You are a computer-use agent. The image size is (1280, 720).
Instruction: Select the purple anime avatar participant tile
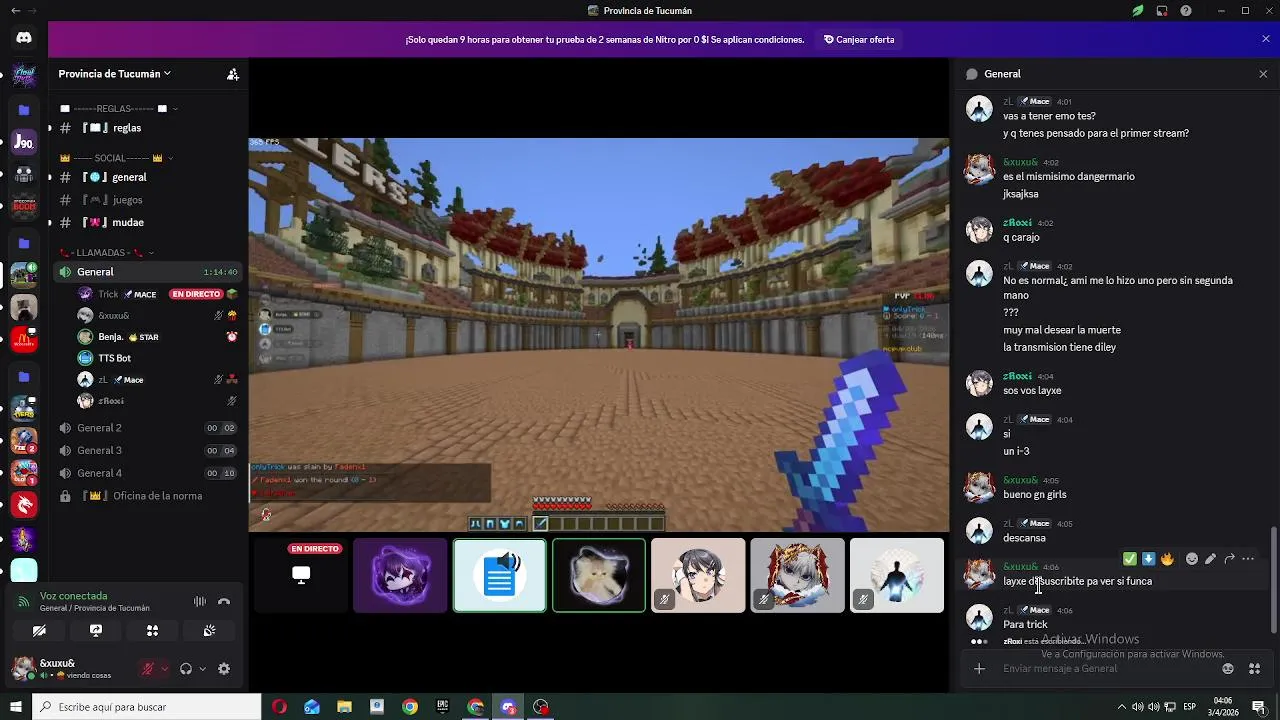coord(400,575)
